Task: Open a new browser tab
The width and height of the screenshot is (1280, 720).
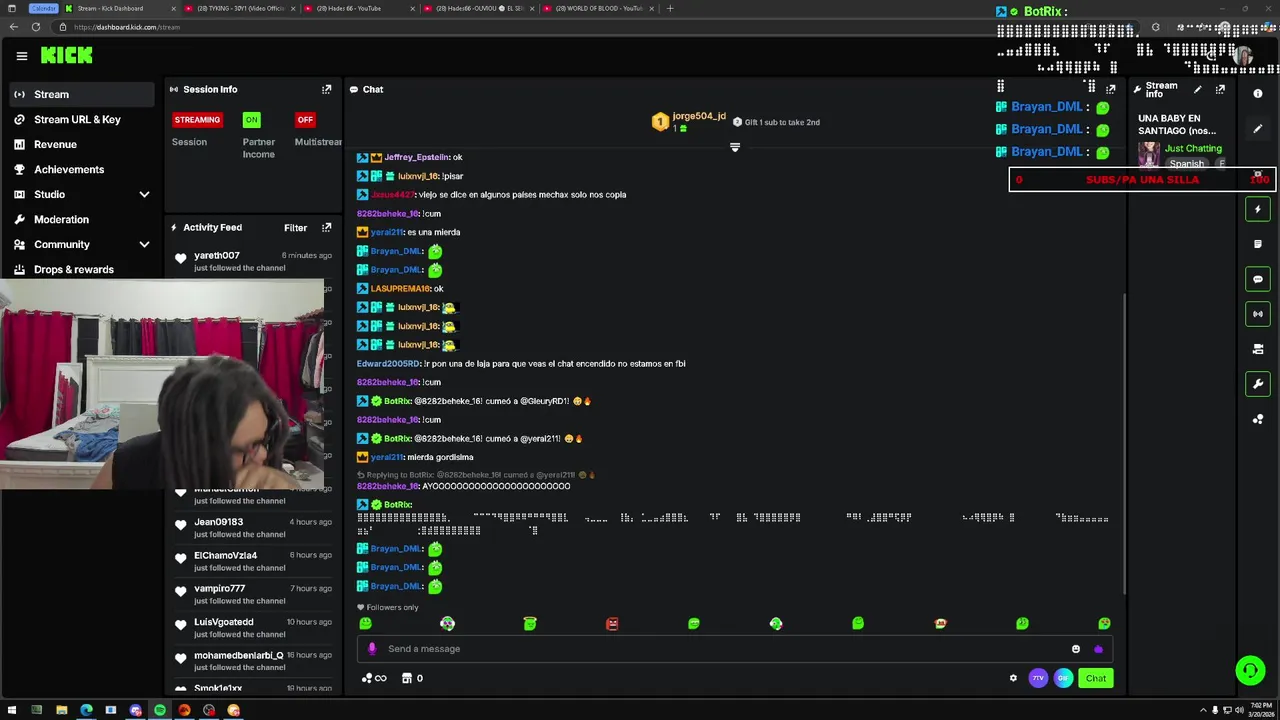Action: (x=670, y=8)
